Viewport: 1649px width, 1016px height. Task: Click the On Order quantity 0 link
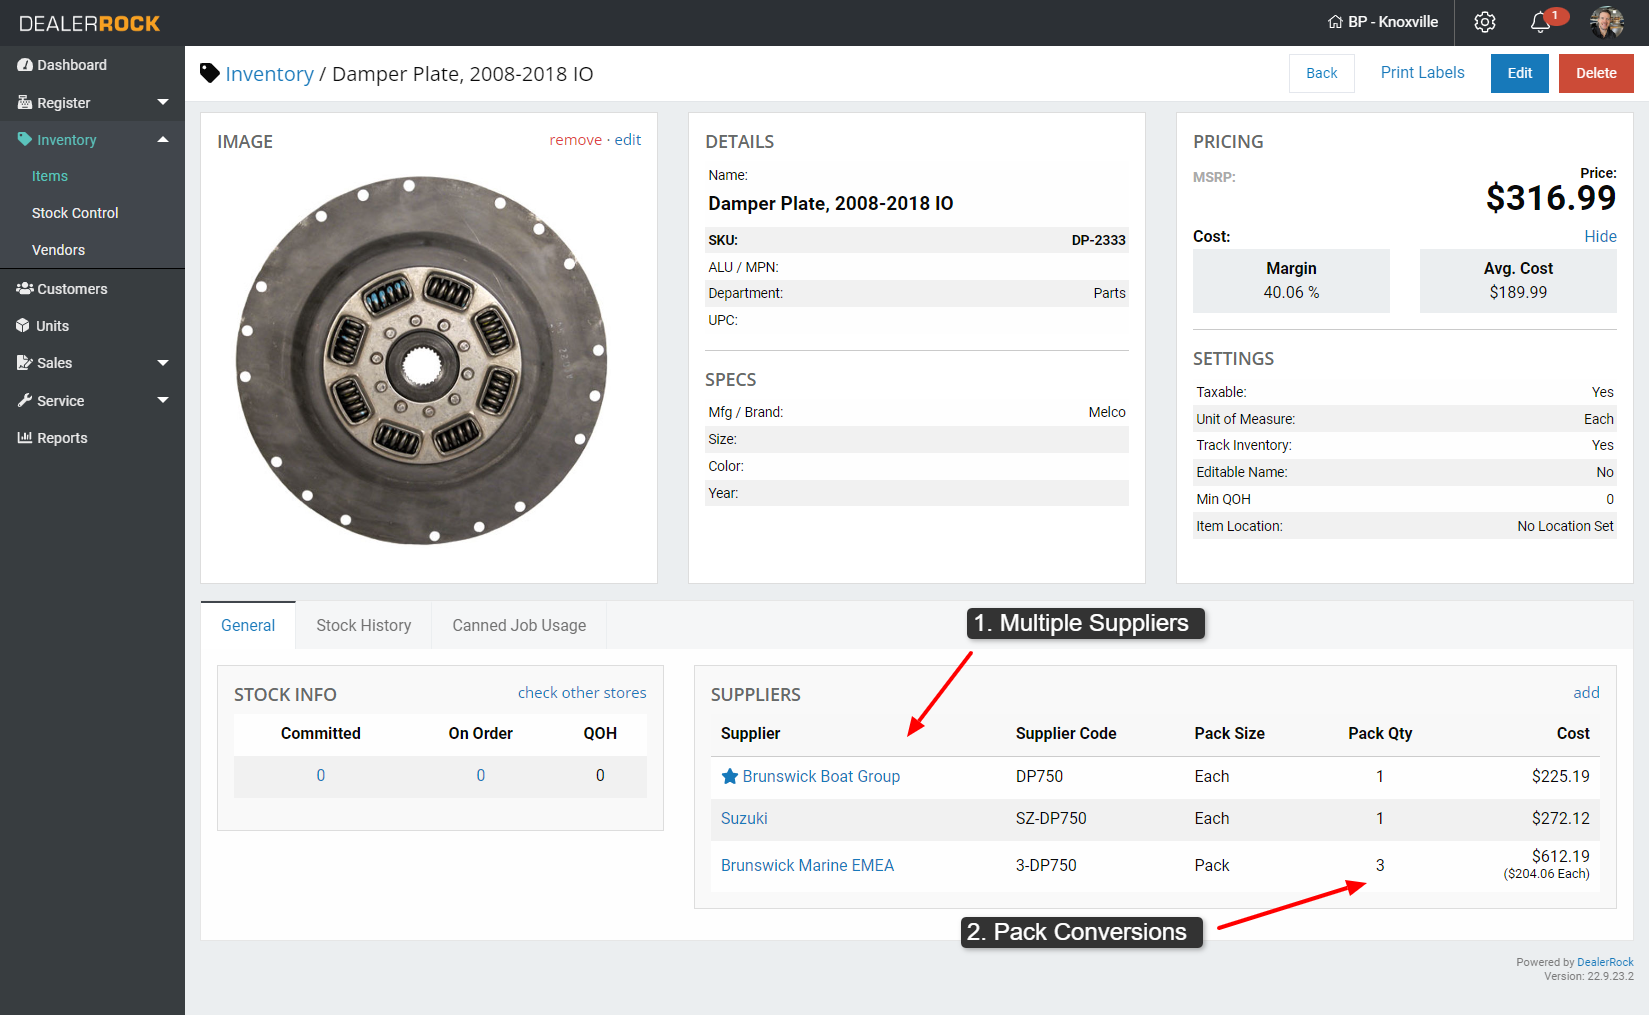pos(481,775)
